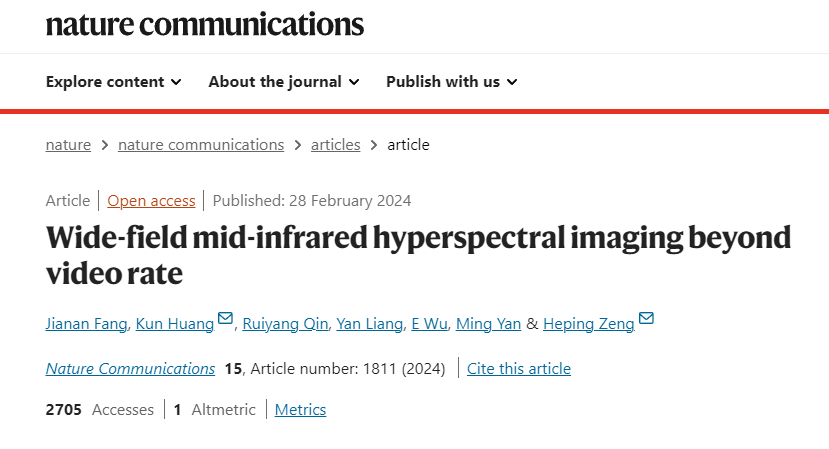Image resolution: width=829 pixels, height=449 pixels.
Task: Click the Open access link
Action: [151, 201]
